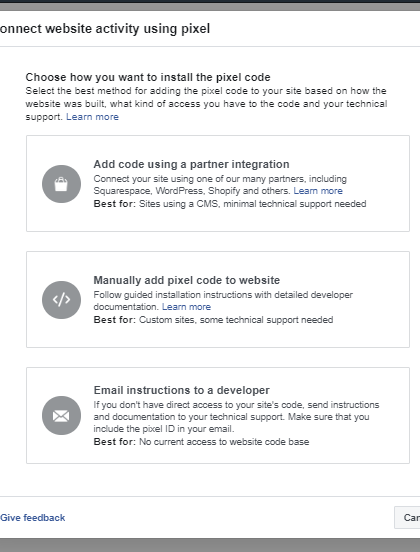
Task: Open Learn more link after 'support.' in intro
Action: click(x=92, y=117)
